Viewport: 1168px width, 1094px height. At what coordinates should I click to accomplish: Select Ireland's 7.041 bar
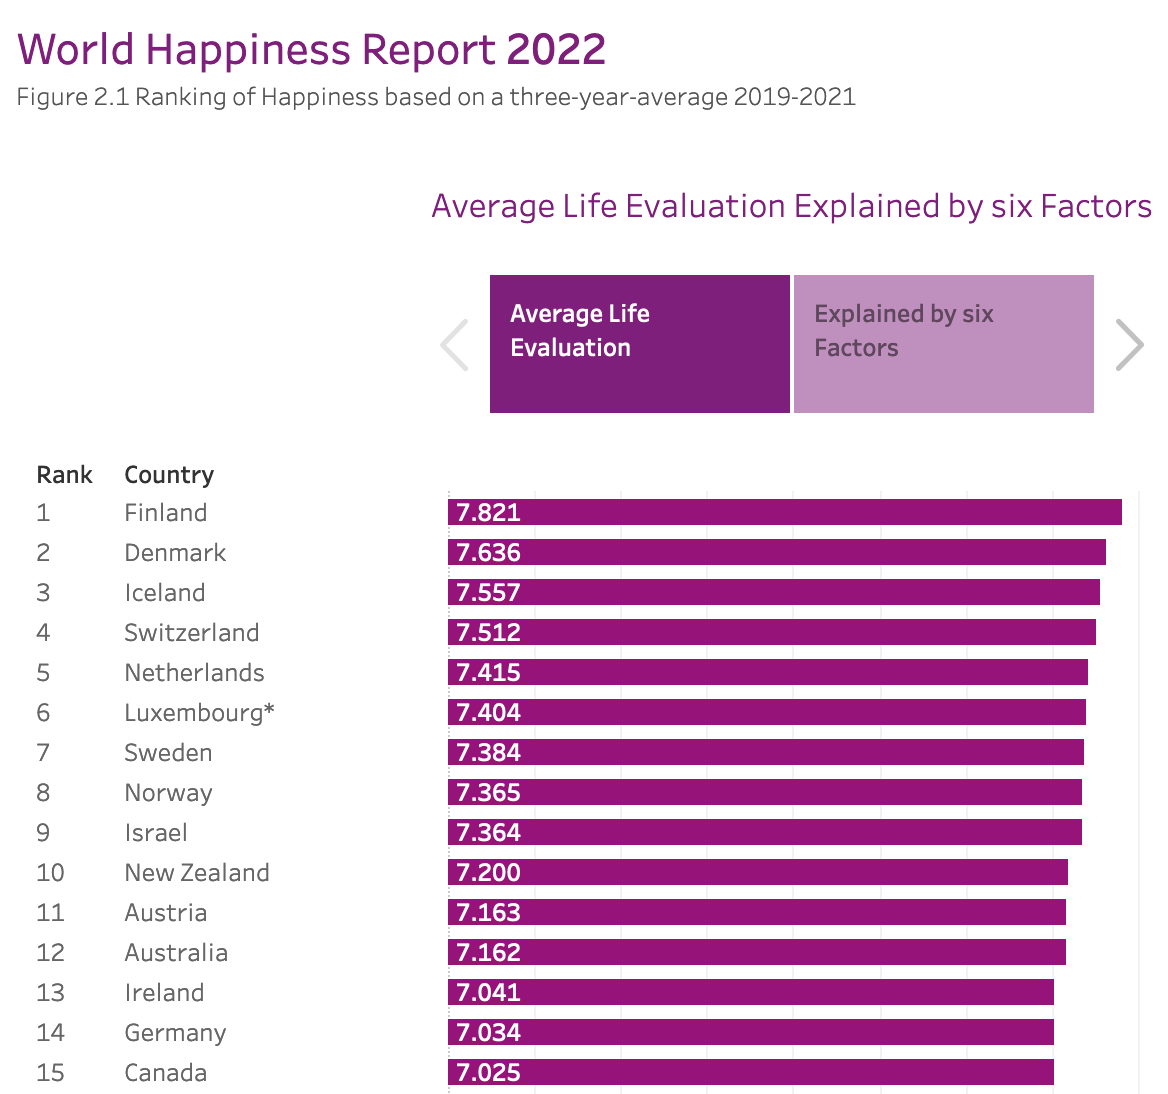(x=751, y=992)
